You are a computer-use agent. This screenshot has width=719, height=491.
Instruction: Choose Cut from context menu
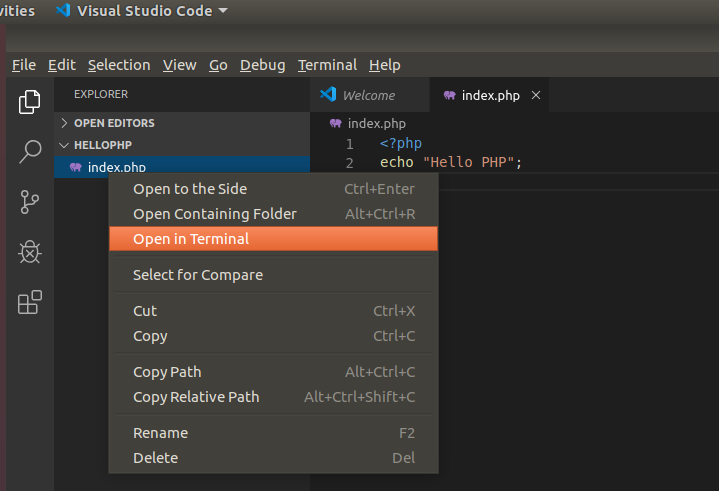(273, 311)
